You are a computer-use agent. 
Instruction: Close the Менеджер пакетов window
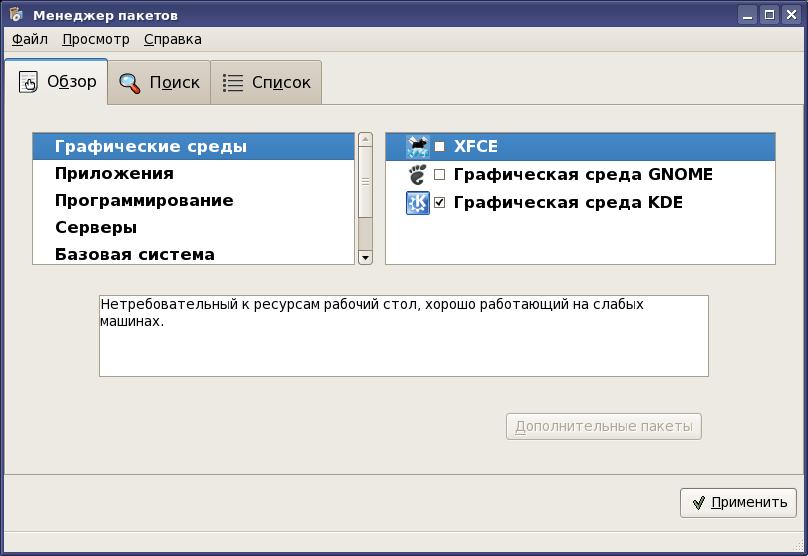pyautogui.click(x=791, y=15)
